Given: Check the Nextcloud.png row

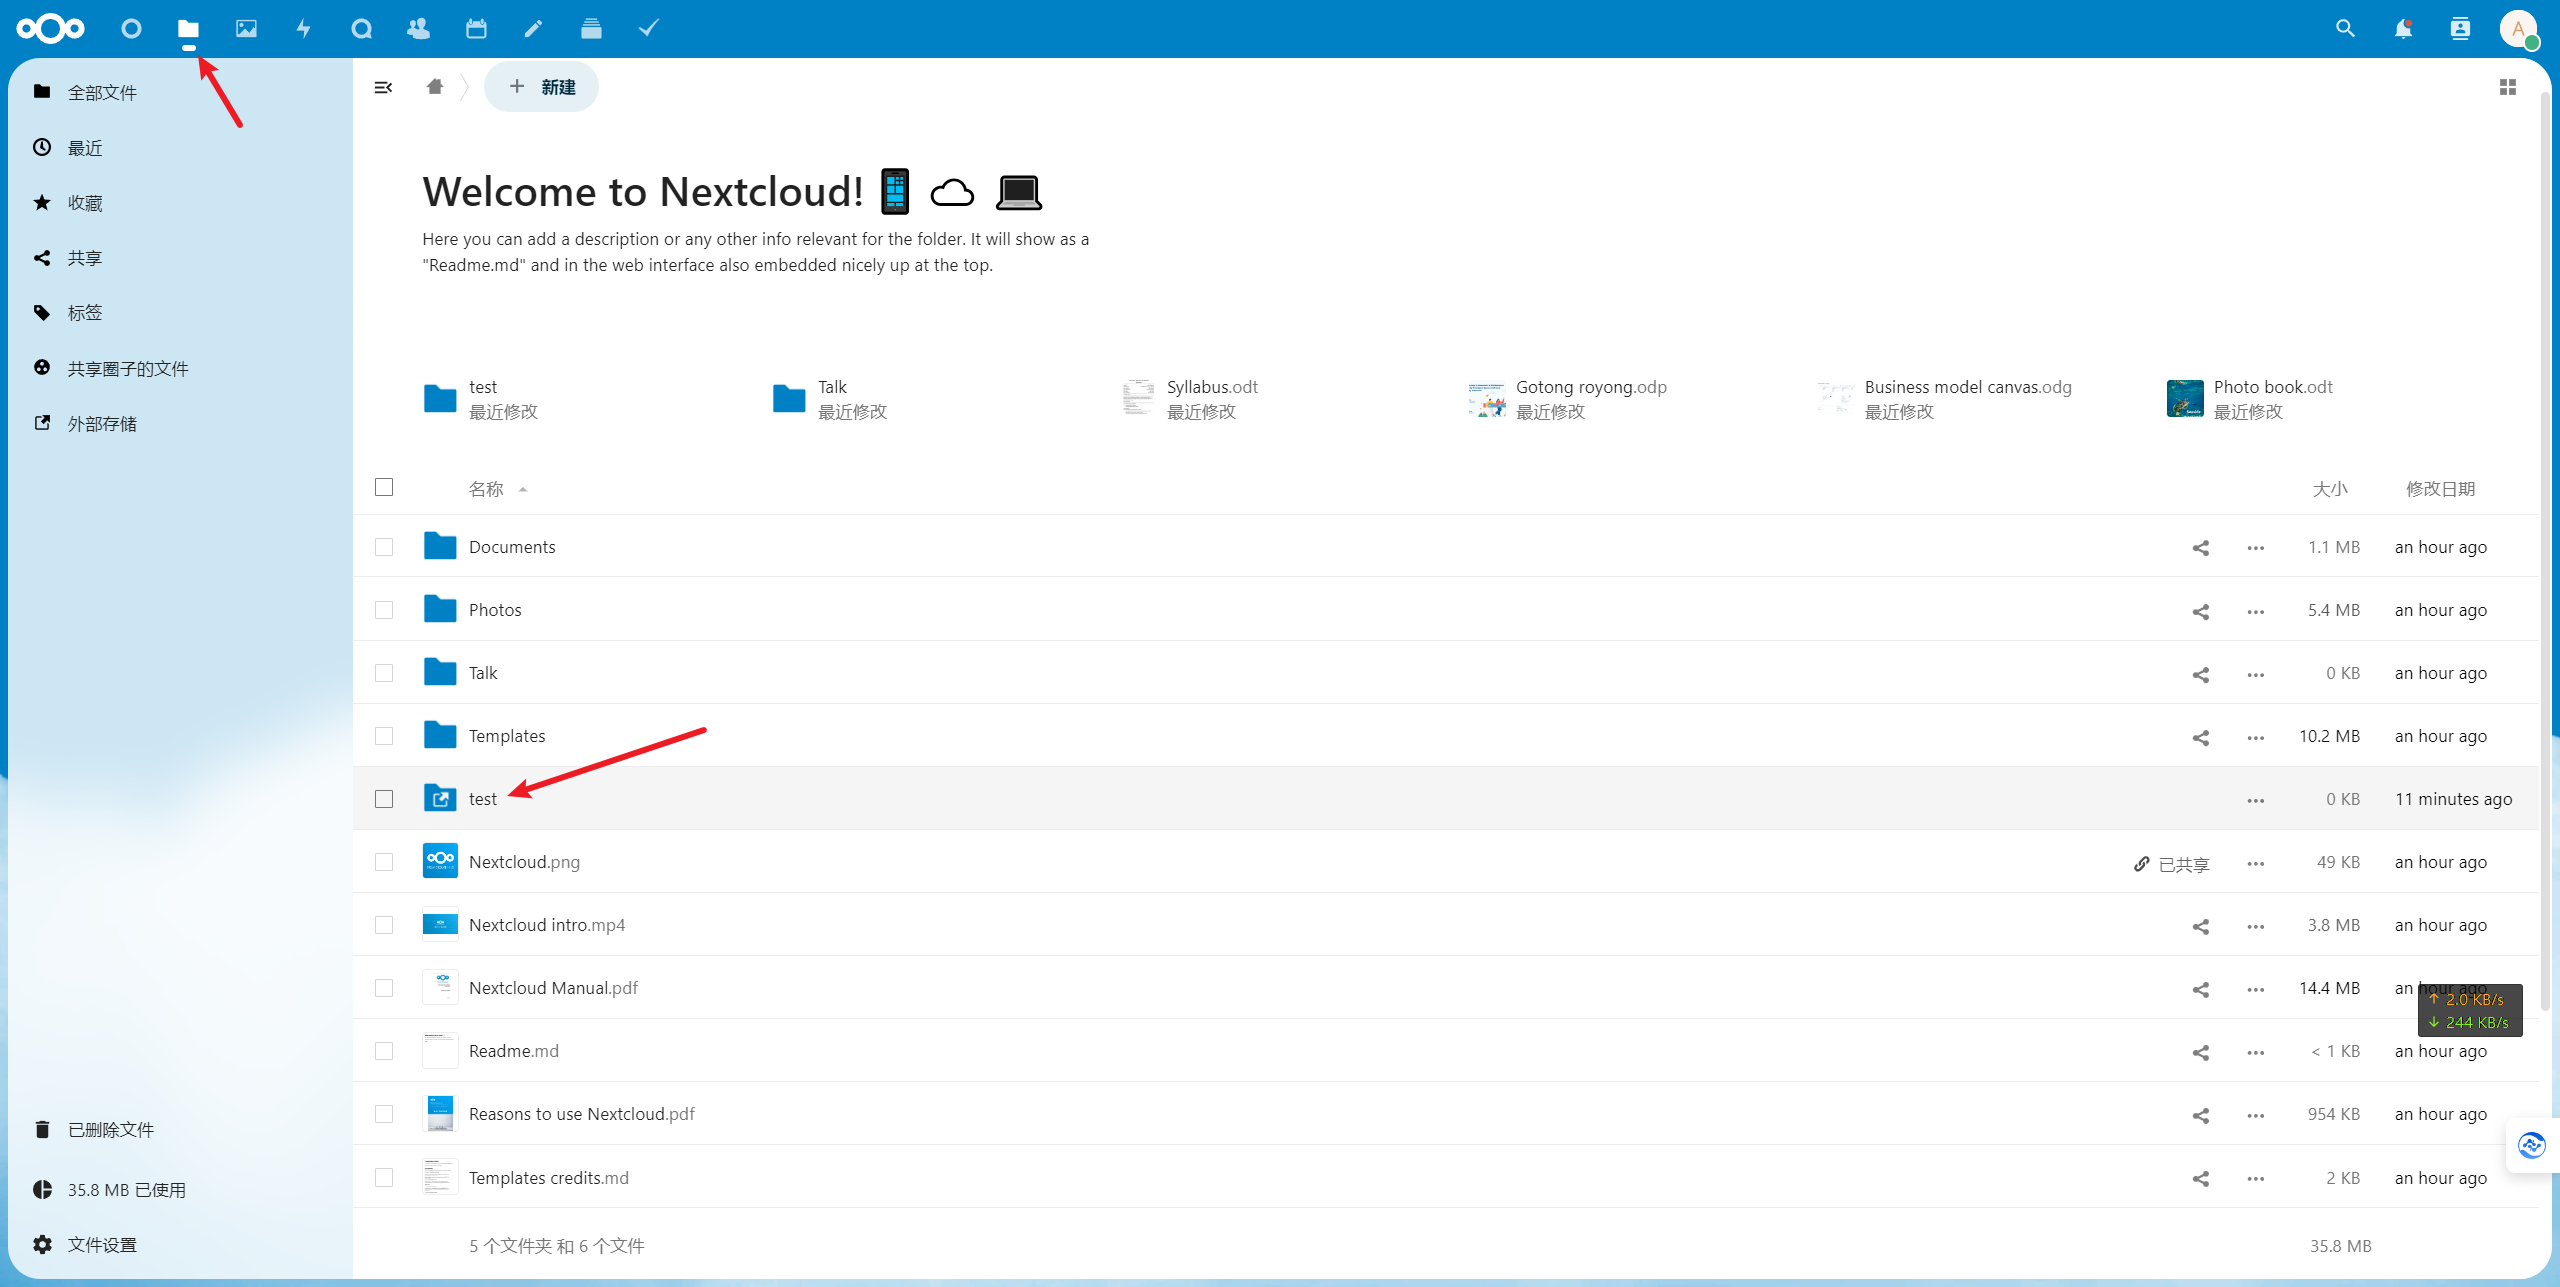Looking at the screenshot, I should point(384,862).
